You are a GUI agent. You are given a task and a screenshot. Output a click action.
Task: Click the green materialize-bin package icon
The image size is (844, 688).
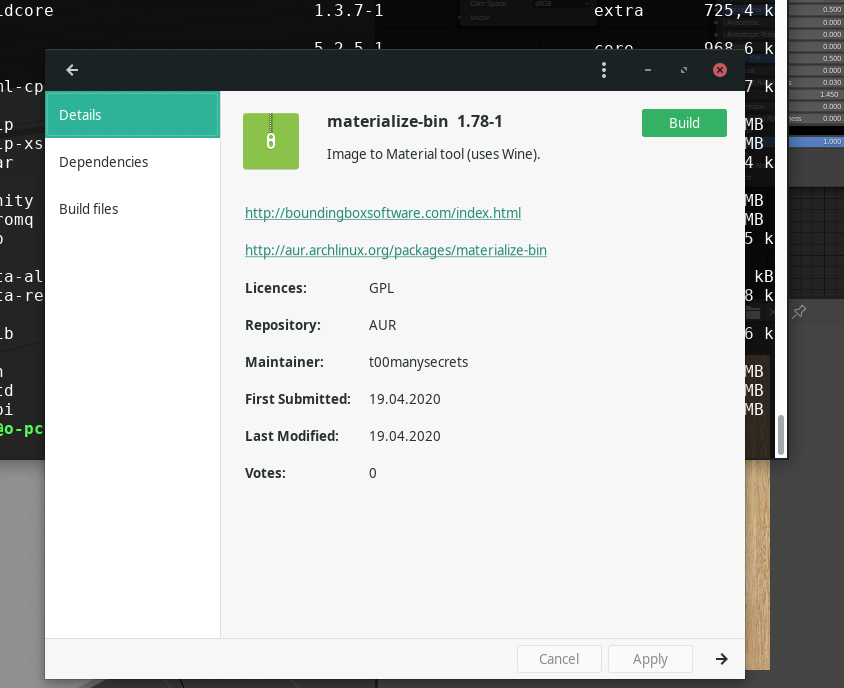[271, 141]
